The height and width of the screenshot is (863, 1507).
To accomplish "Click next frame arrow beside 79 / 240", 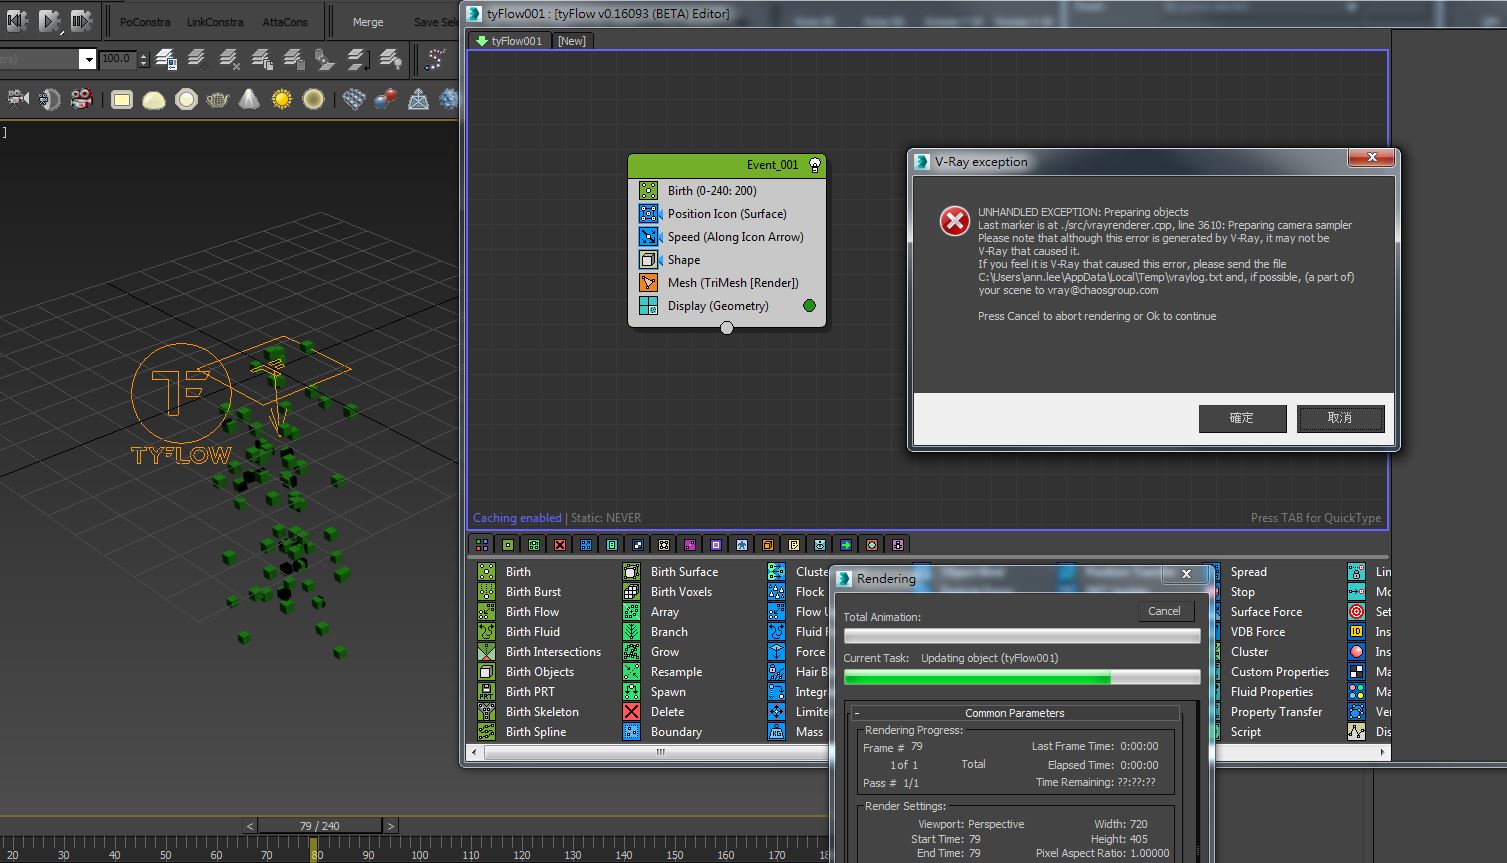I will [x=391, y=826].
